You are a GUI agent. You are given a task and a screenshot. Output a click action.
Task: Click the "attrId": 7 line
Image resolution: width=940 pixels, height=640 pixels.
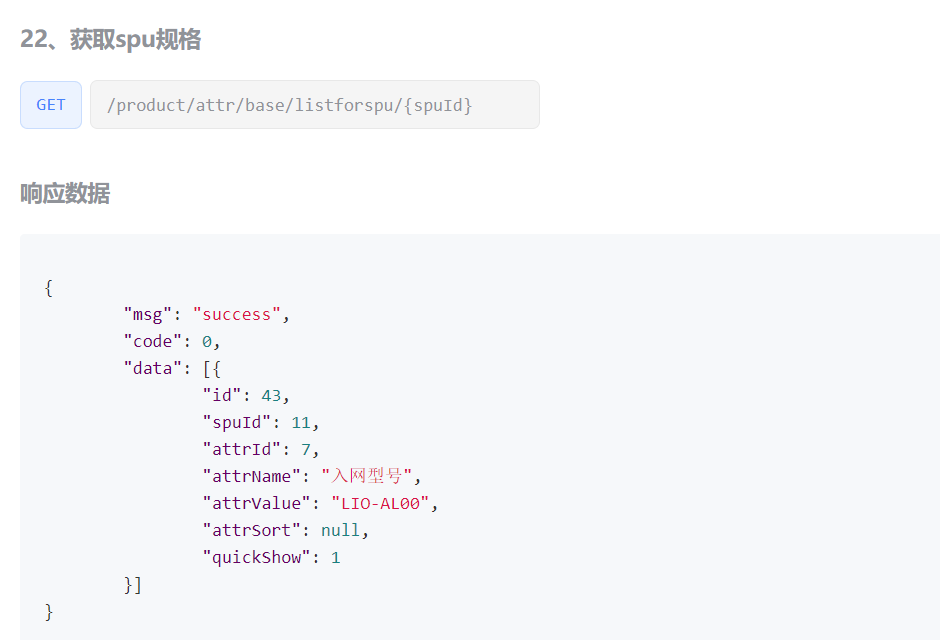(x=261, y=449)
